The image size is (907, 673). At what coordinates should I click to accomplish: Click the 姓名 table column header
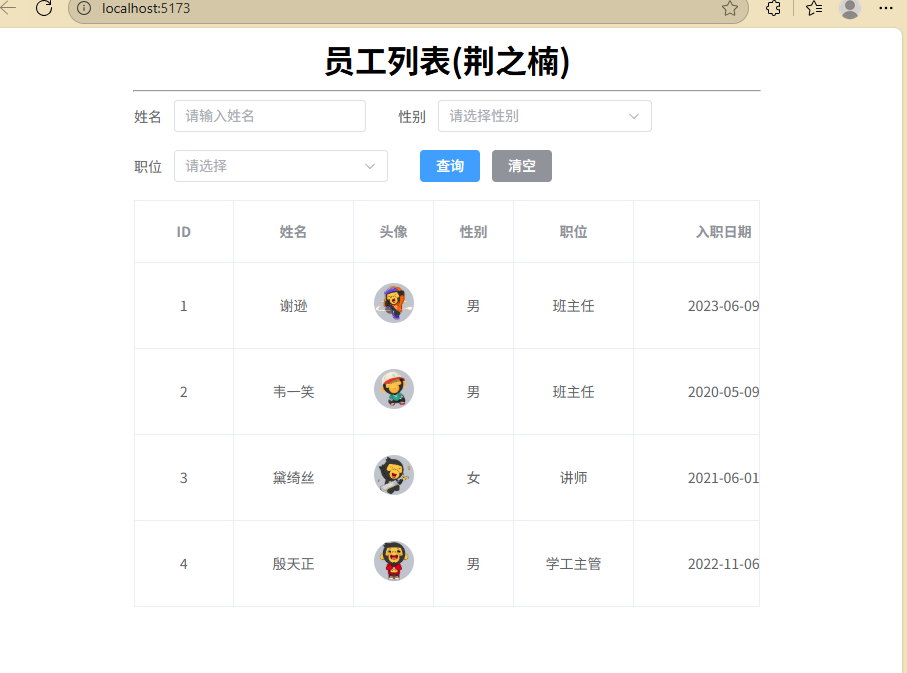point(293,232)
